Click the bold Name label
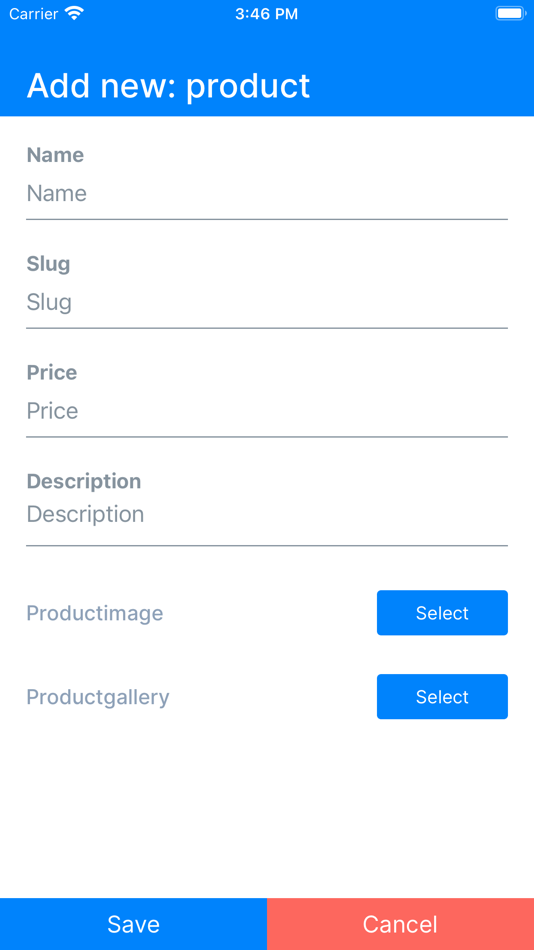Image resolution: width=534 pixels, height=950 pixels. (55, 155)
